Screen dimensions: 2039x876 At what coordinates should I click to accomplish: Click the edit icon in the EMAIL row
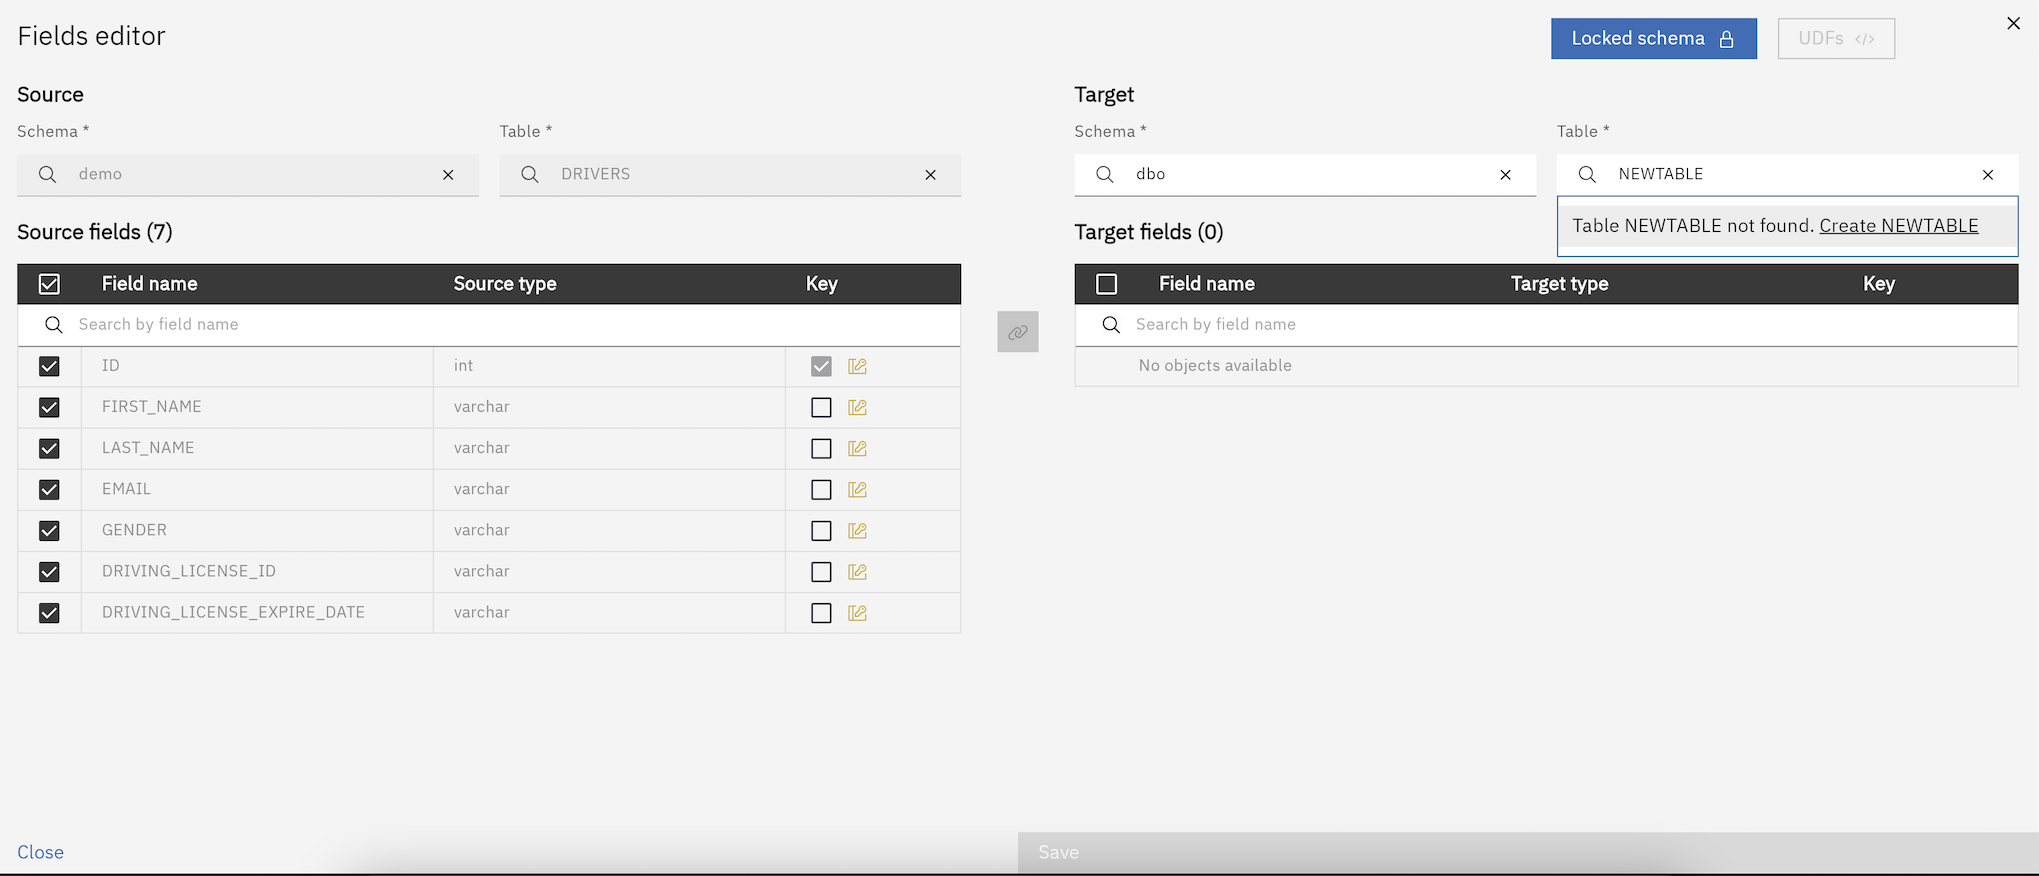(857, 489)
